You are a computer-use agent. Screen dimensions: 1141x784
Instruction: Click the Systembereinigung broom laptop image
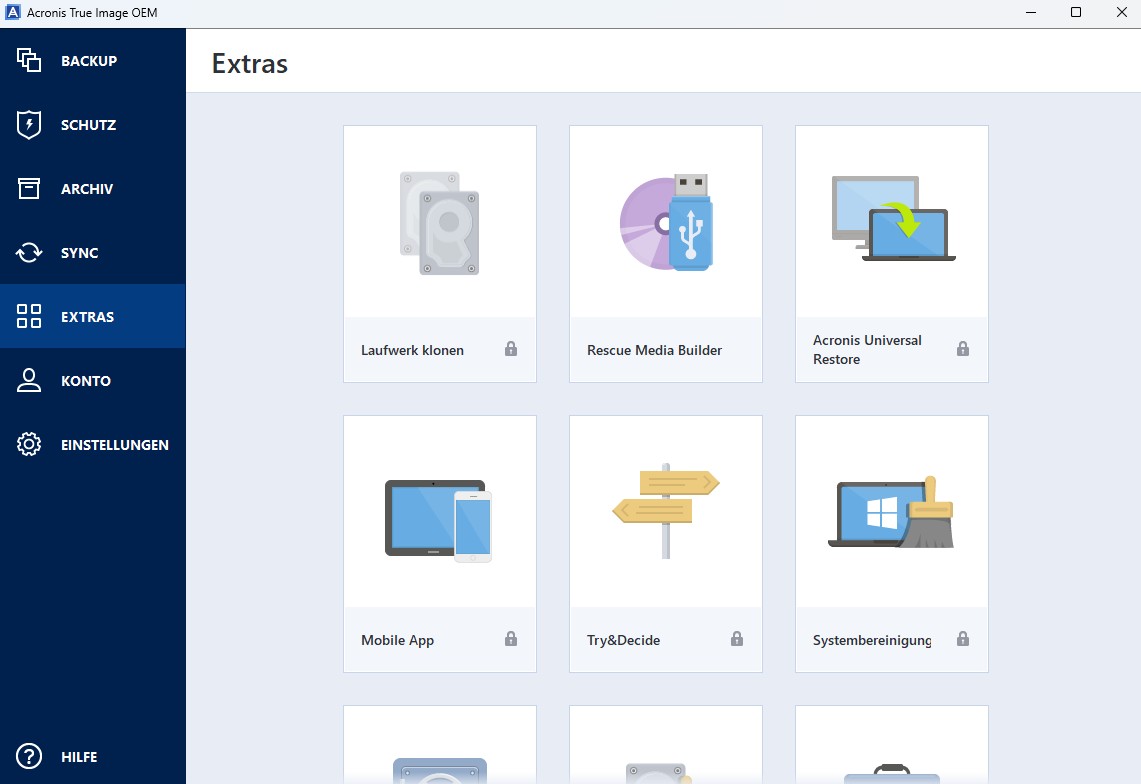tap(891, 512)
